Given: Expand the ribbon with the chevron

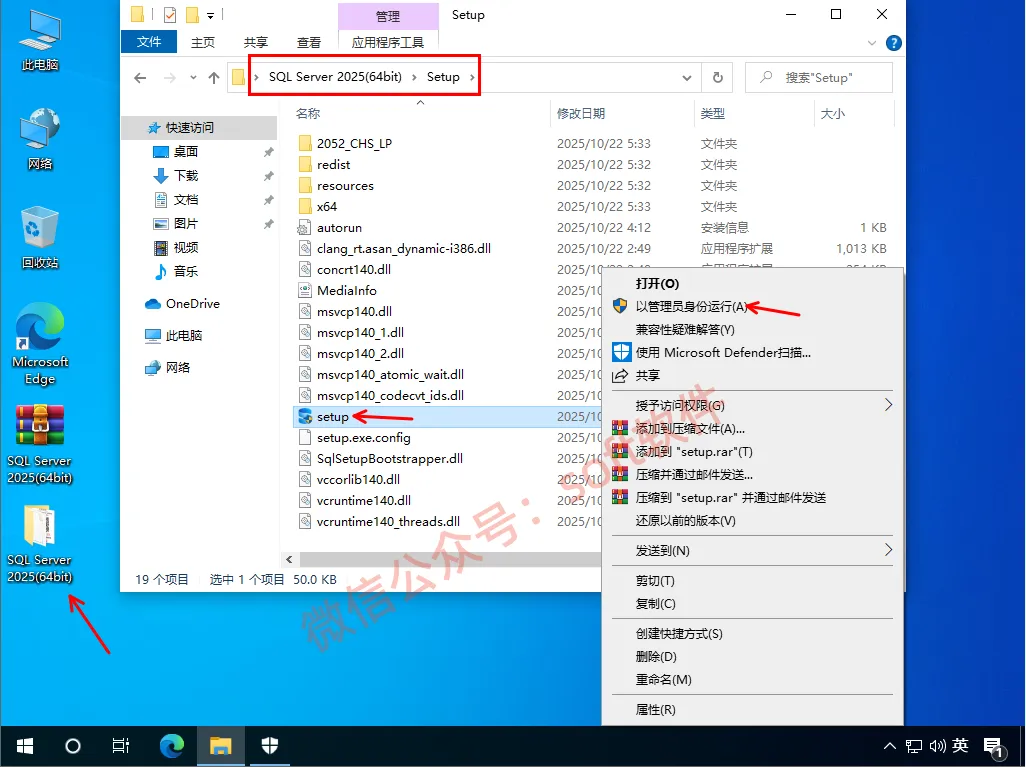Looking at the screenshot, I should [872, 43].
